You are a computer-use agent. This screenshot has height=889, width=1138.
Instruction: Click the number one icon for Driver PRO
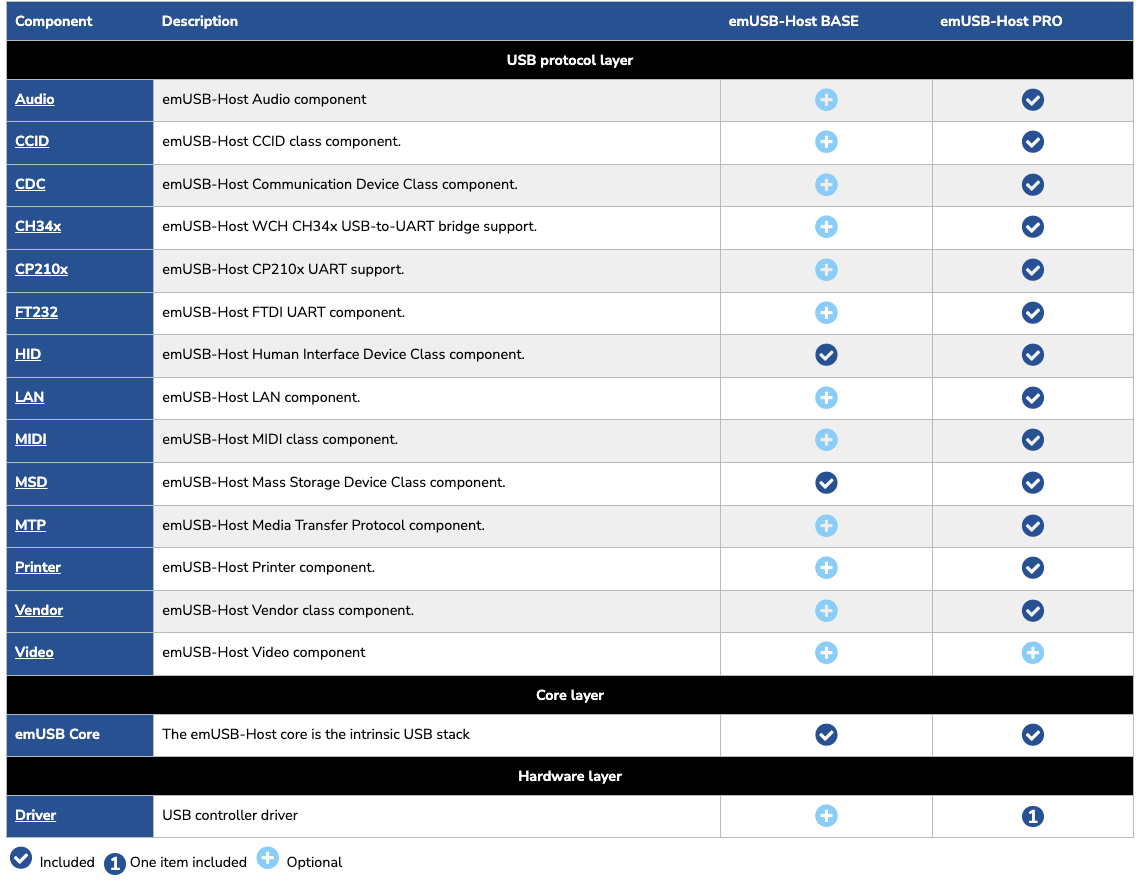(1033, 816)
